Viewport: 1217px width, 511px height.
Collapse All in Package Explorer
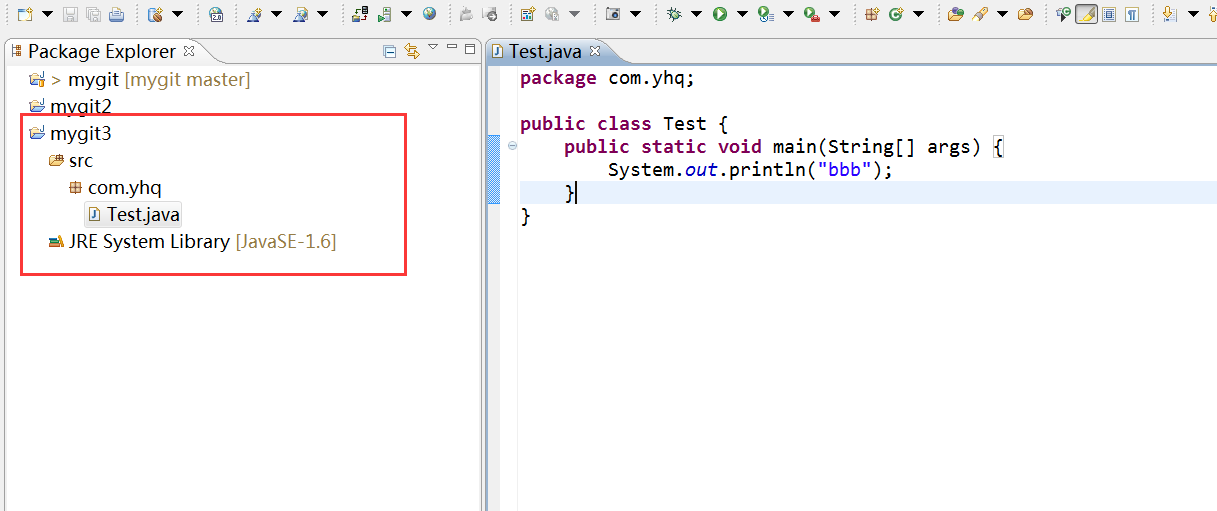pos(390,51)
